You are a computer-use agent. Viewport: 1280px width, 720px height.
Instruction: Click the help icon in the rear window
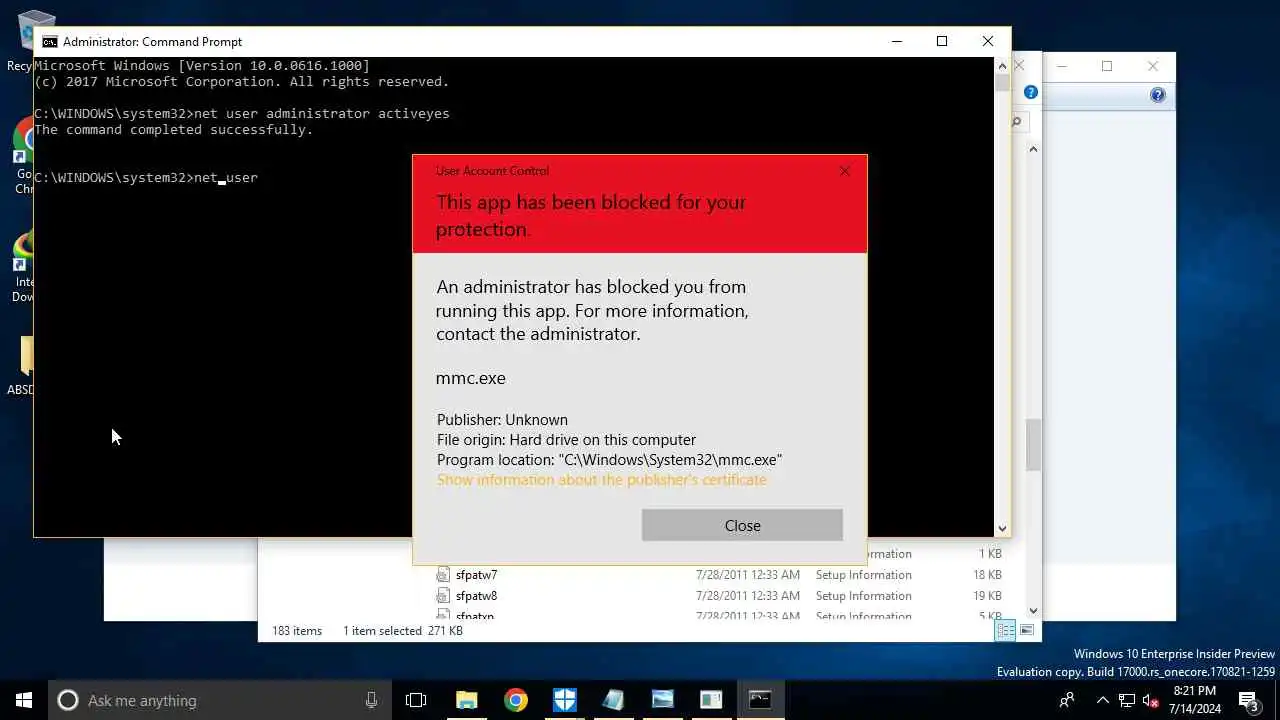1158,96
